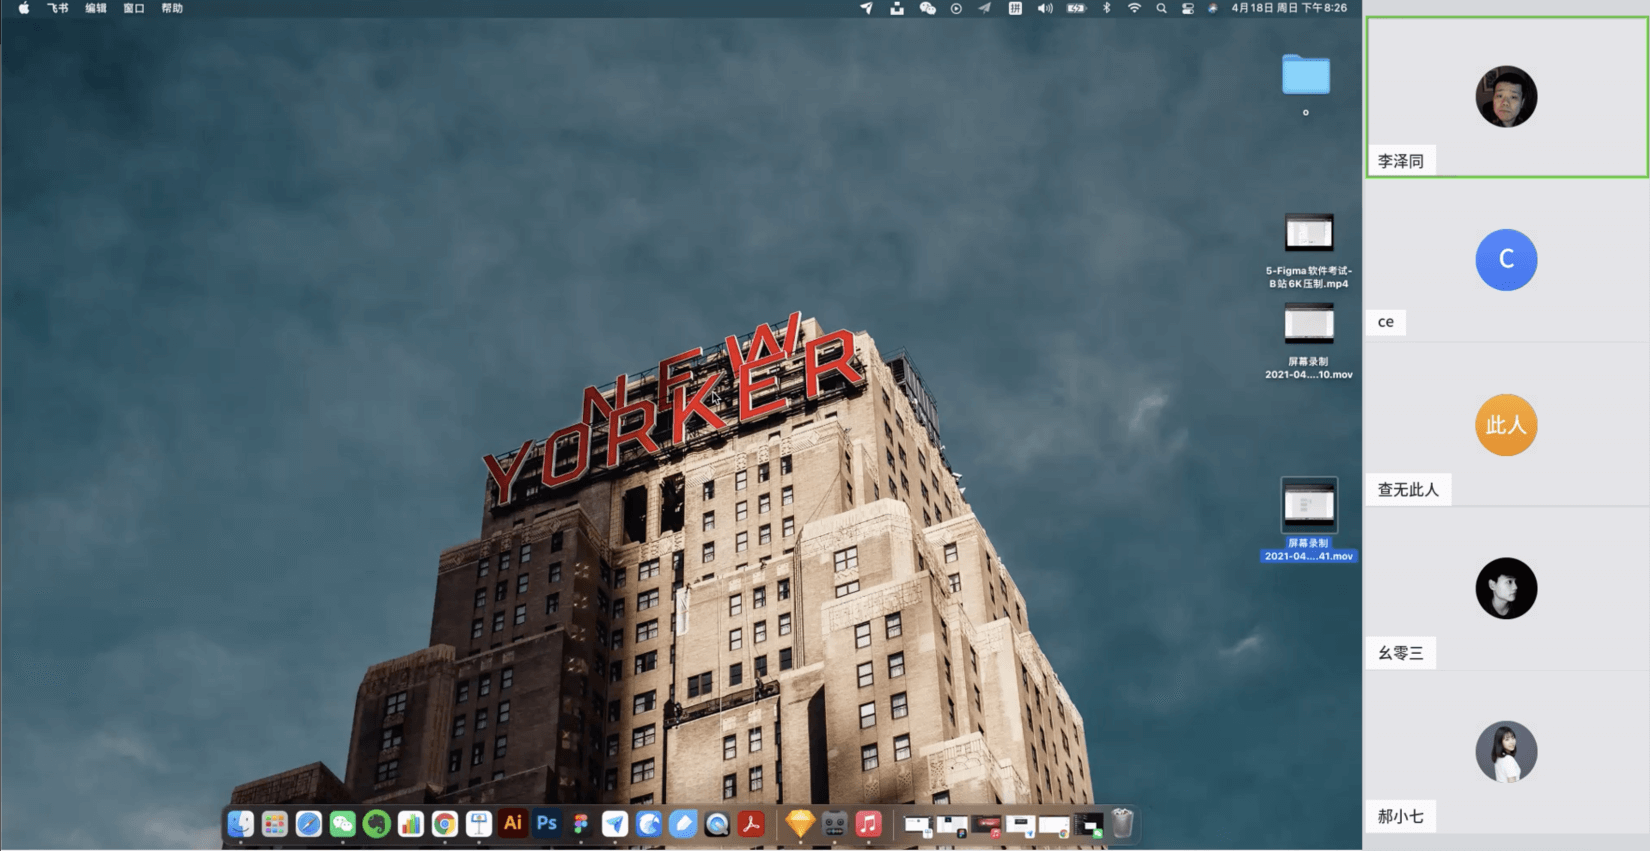Click the ce name label
Viewport: 1650px width, 851px height.
1386,322
